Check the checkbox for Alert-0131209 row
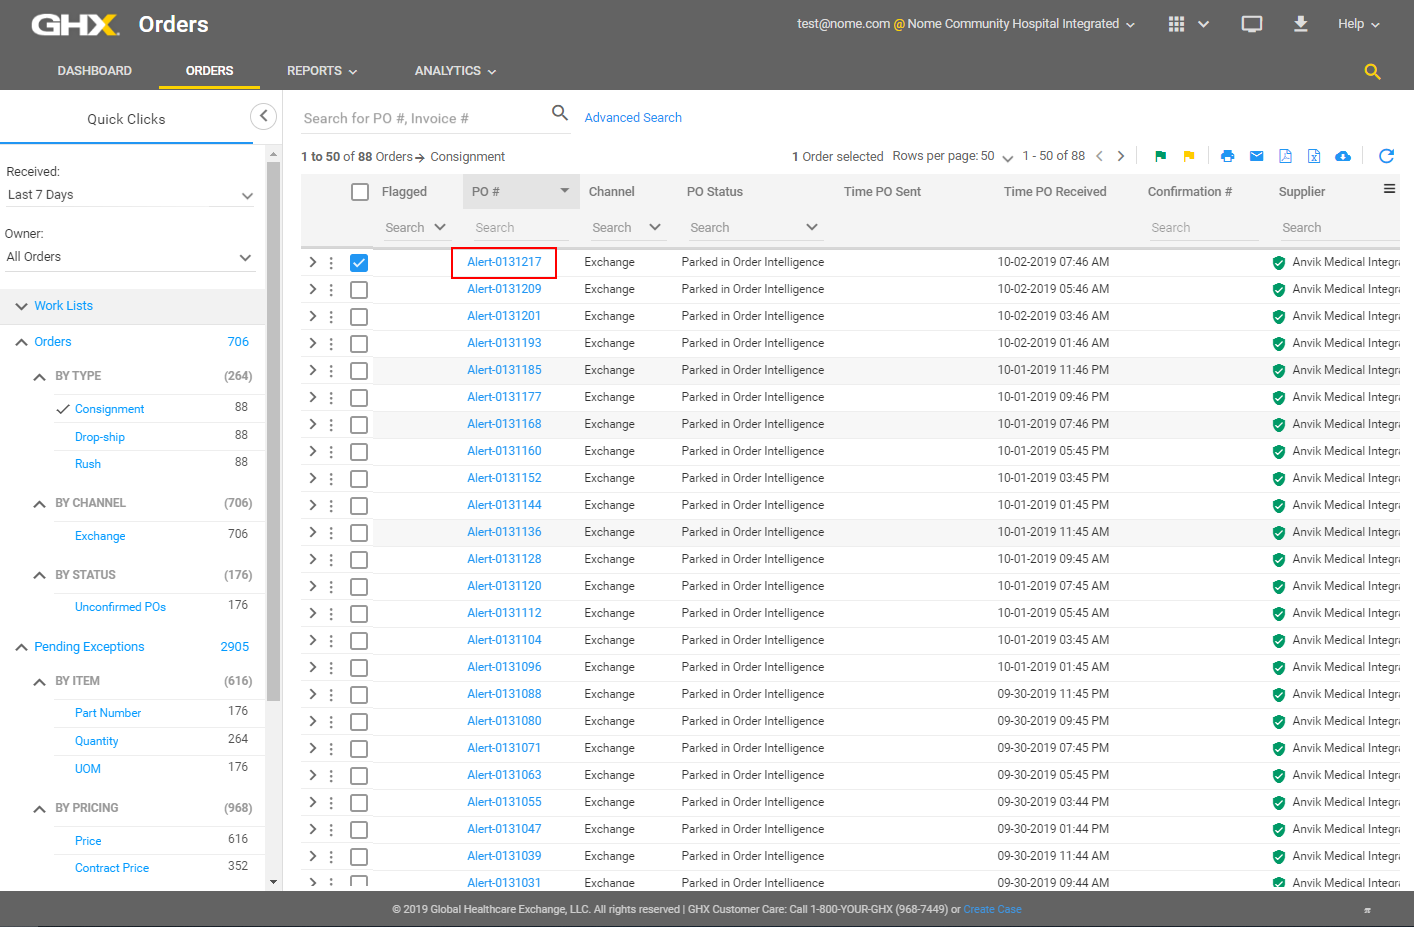The width and height of the screenshot is (1414, 927). tap(359, 290)
